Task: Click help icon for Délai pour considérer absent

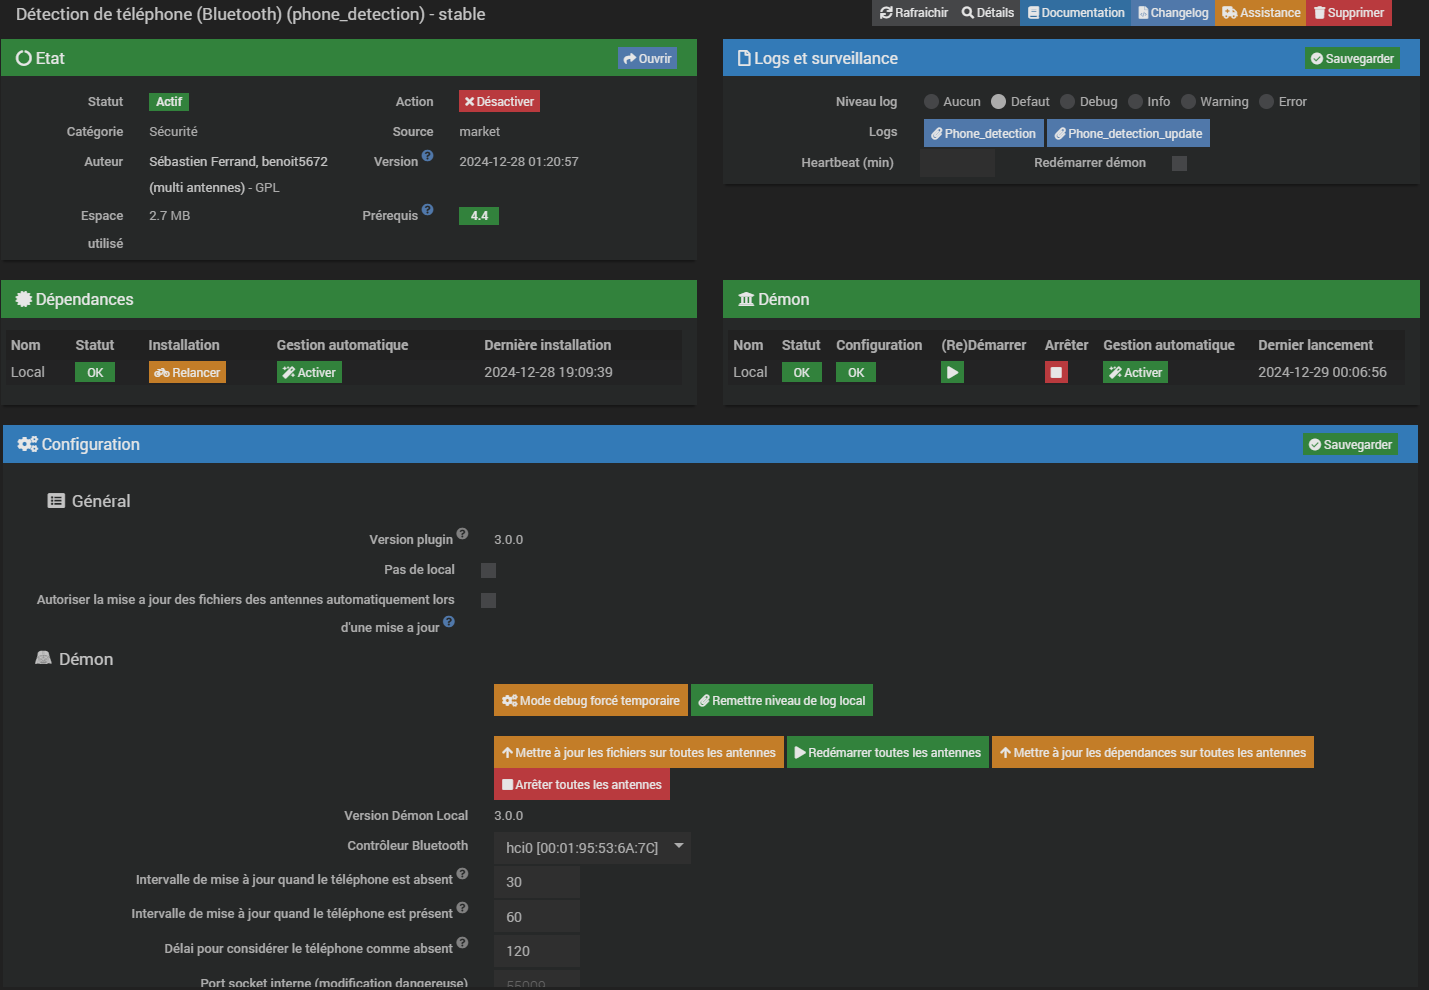Action: [x=462, y=943]
